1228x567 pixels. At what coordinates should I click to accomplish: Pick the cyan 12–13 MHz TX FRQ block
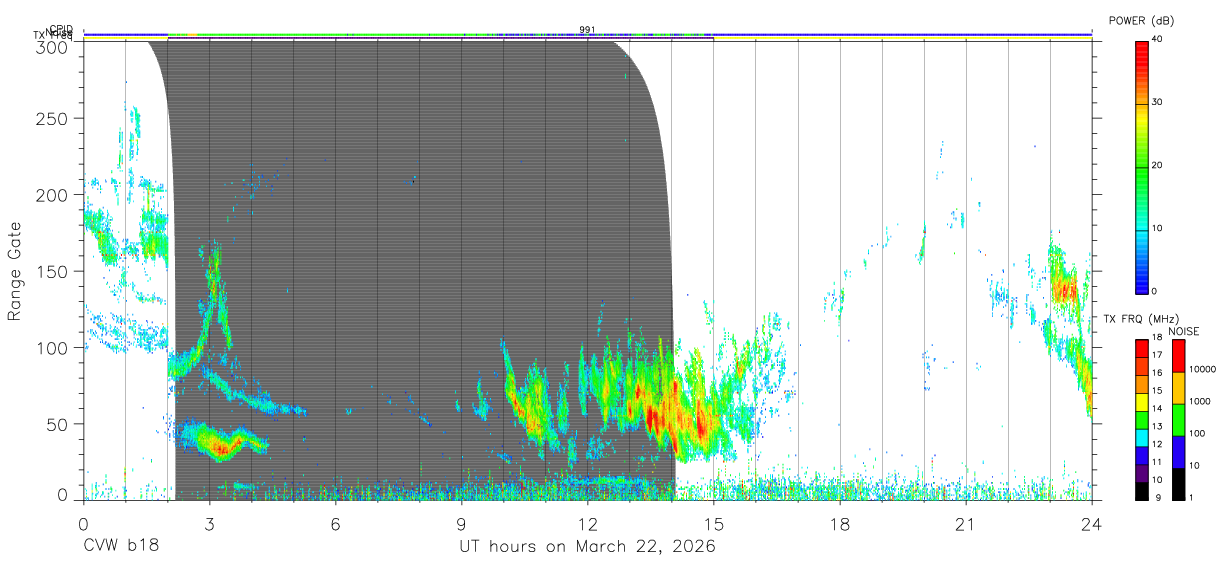pos(1142,437)
